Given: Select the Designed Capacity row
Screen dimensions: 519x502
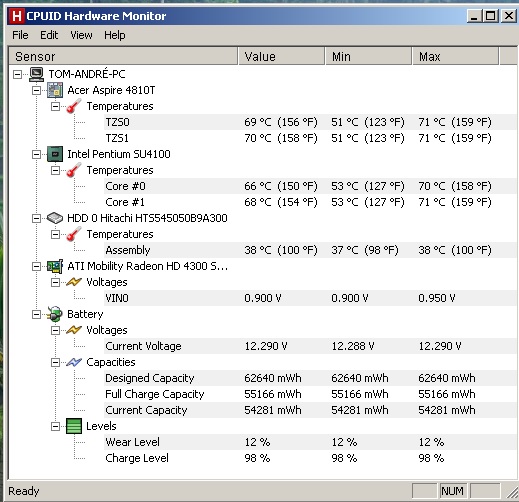Looking at the screenshot, I should pyautogui.click(x=310, y=378).
